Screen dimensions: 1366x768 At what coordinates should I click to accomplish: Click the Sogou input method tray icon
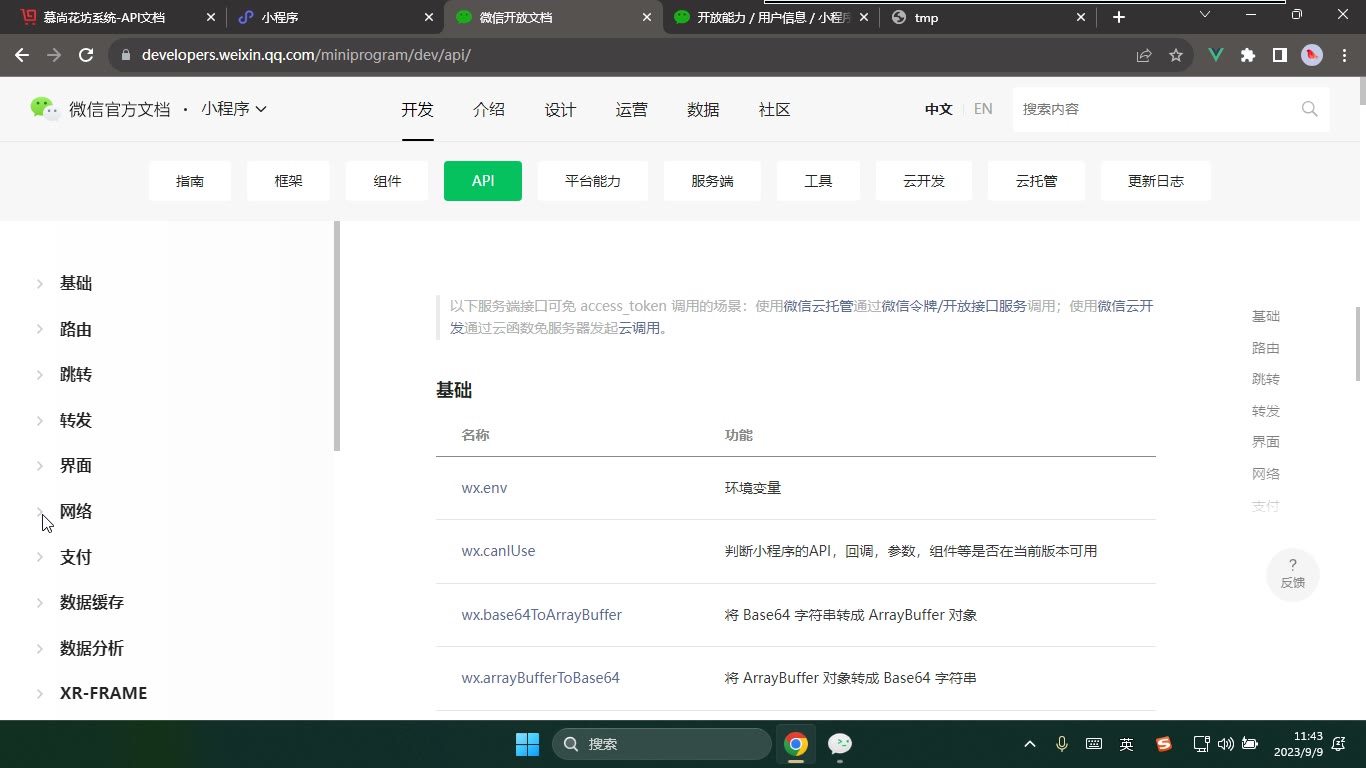pos(1164,744)
